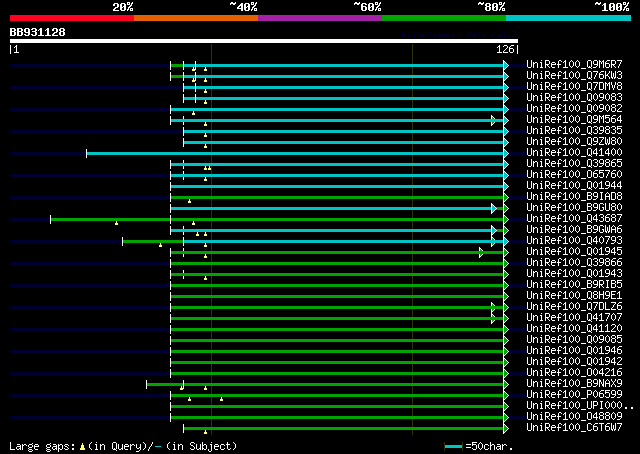Select the UniRef100_C6T6W7 label
The width and height of the screenshot is (640, 454).
tap(574, 428)
